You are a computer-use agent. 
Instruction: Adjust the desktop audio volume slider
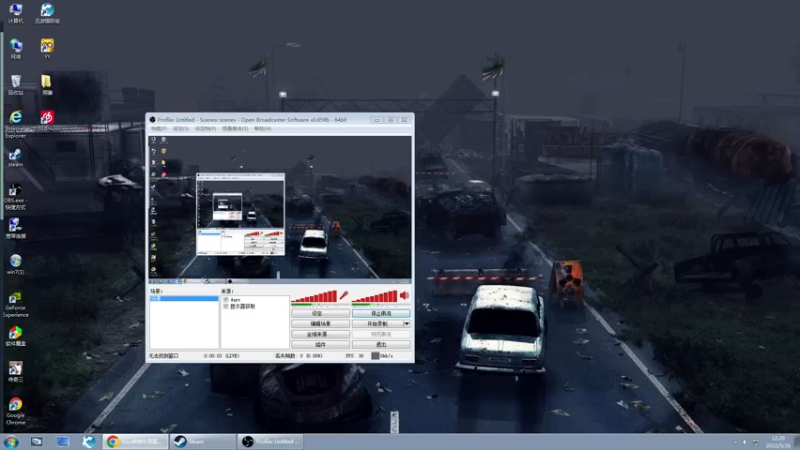click(374, 296)
